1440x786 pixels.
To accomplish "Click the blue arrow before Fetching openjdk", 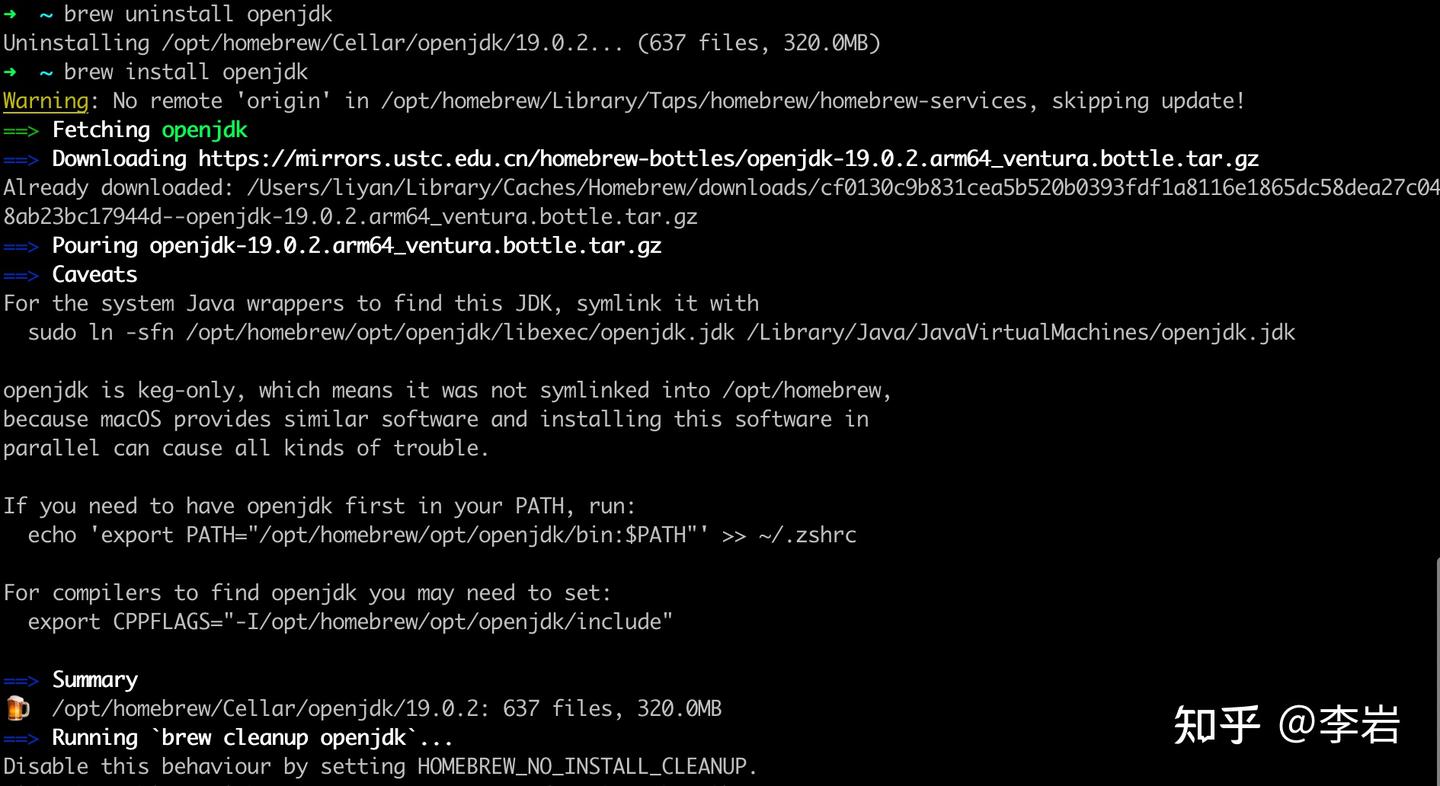I will click(x=21, y=130).
